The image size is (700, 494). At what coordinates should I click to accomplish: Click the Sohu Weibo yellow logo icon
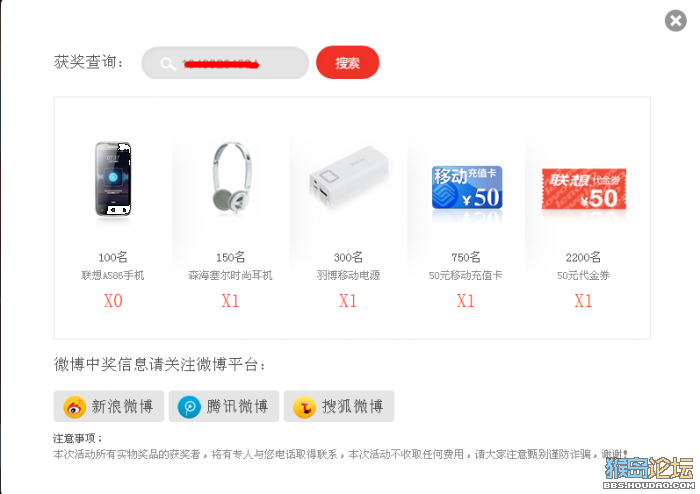tap(304, 407)
